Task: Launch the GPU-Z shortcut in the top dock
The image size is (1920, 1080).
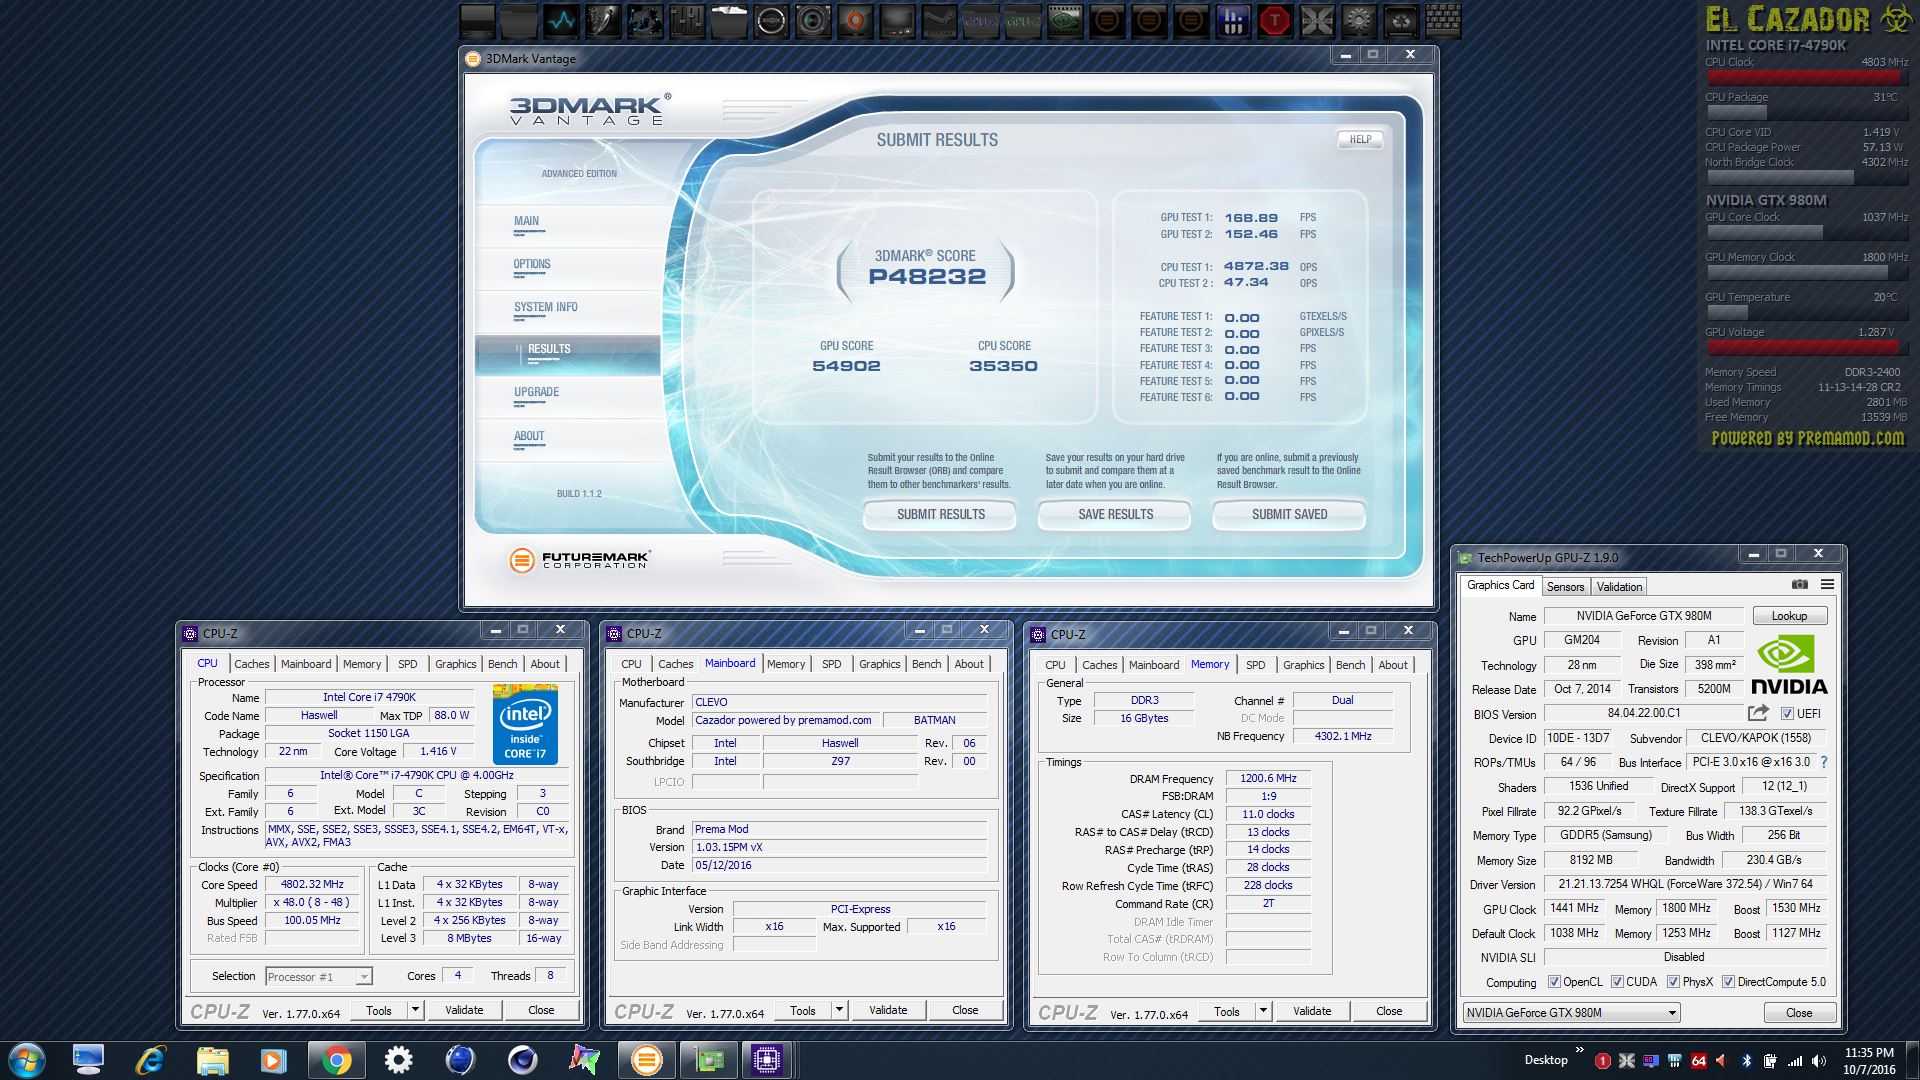Action: click(1023, 20)
